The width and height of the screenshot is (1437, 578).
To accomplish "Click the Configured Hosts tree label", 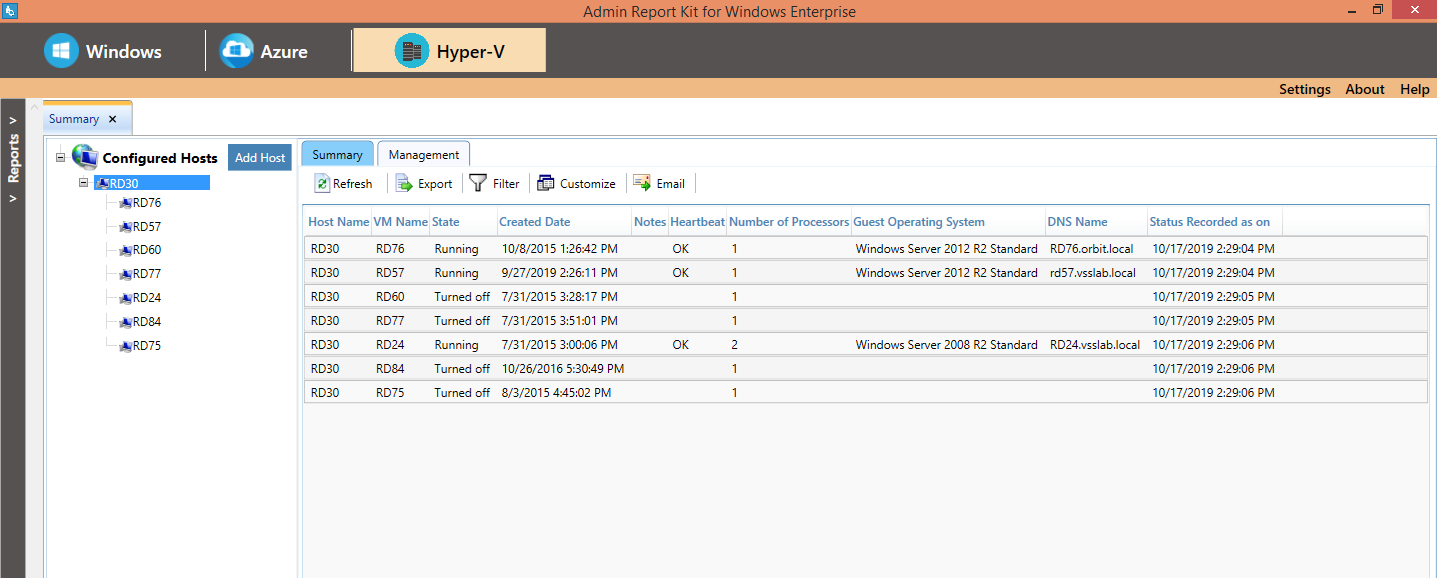I will [x=160, y=158].
